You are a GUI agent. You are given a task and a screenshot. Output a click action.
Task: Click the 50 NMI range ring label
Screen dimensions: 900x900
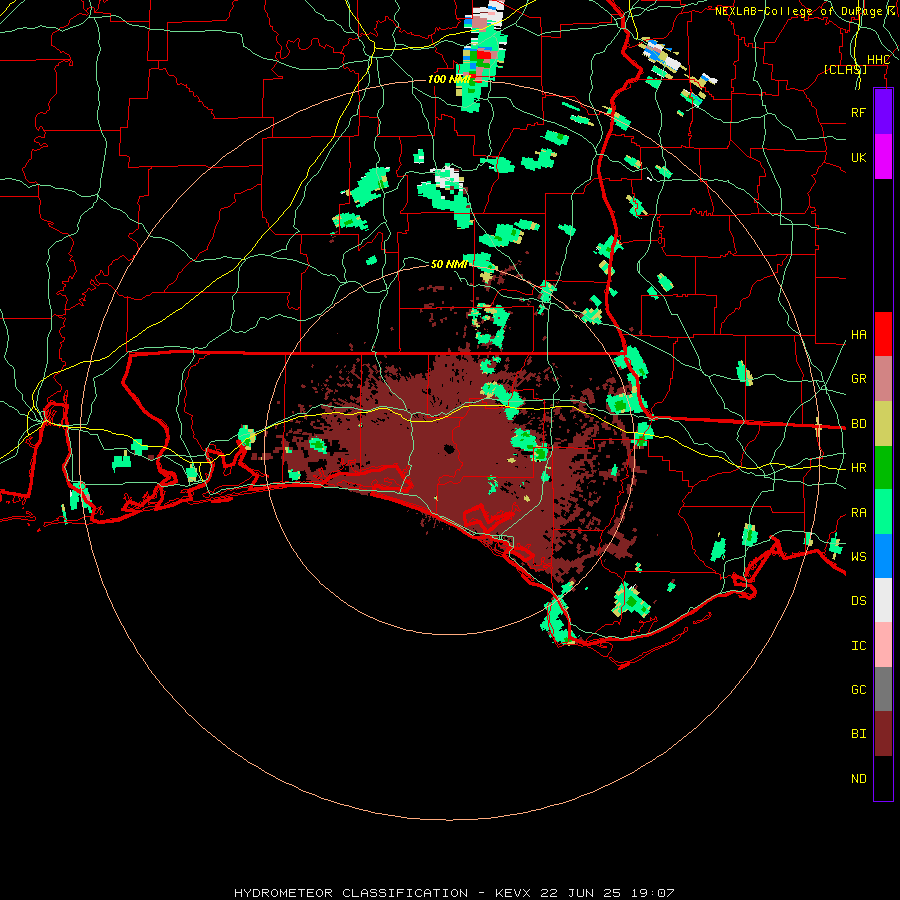[449, 264]
